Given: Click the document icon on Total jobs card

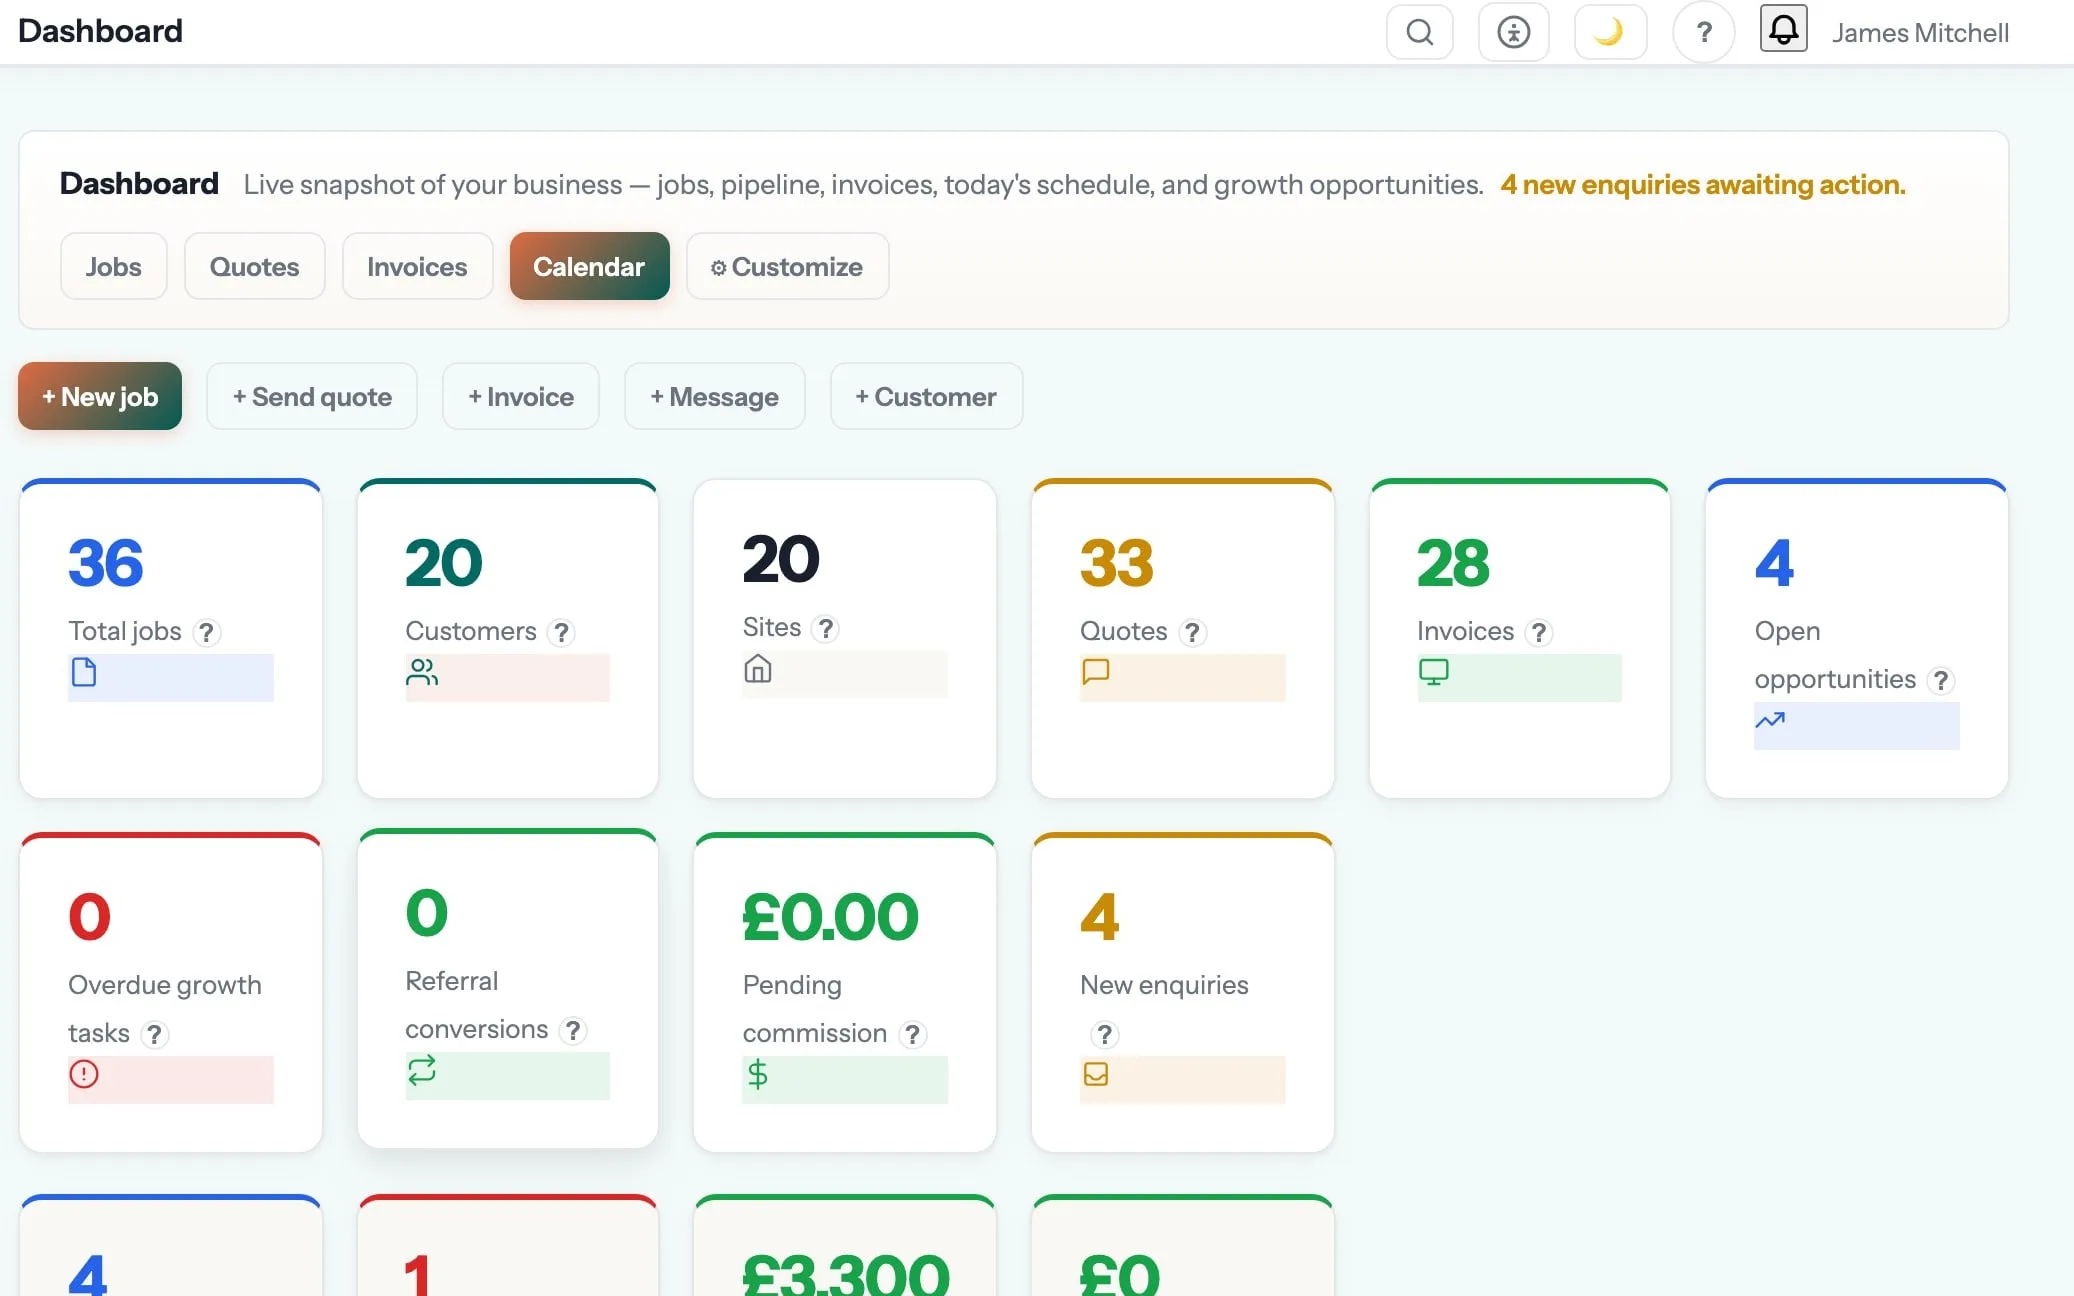Looking at the screenshot, I should (x=84, y=672).
